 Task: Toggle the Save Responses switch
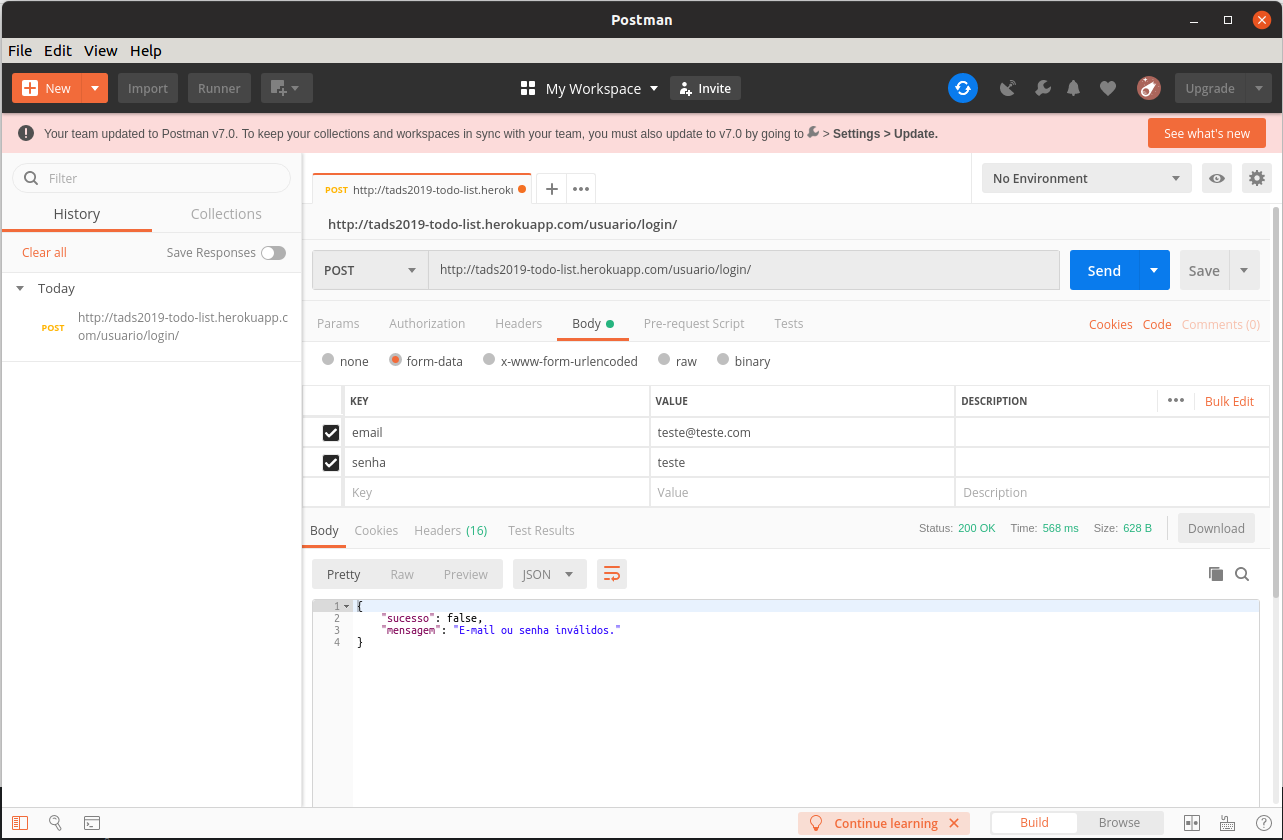point(273,253)
